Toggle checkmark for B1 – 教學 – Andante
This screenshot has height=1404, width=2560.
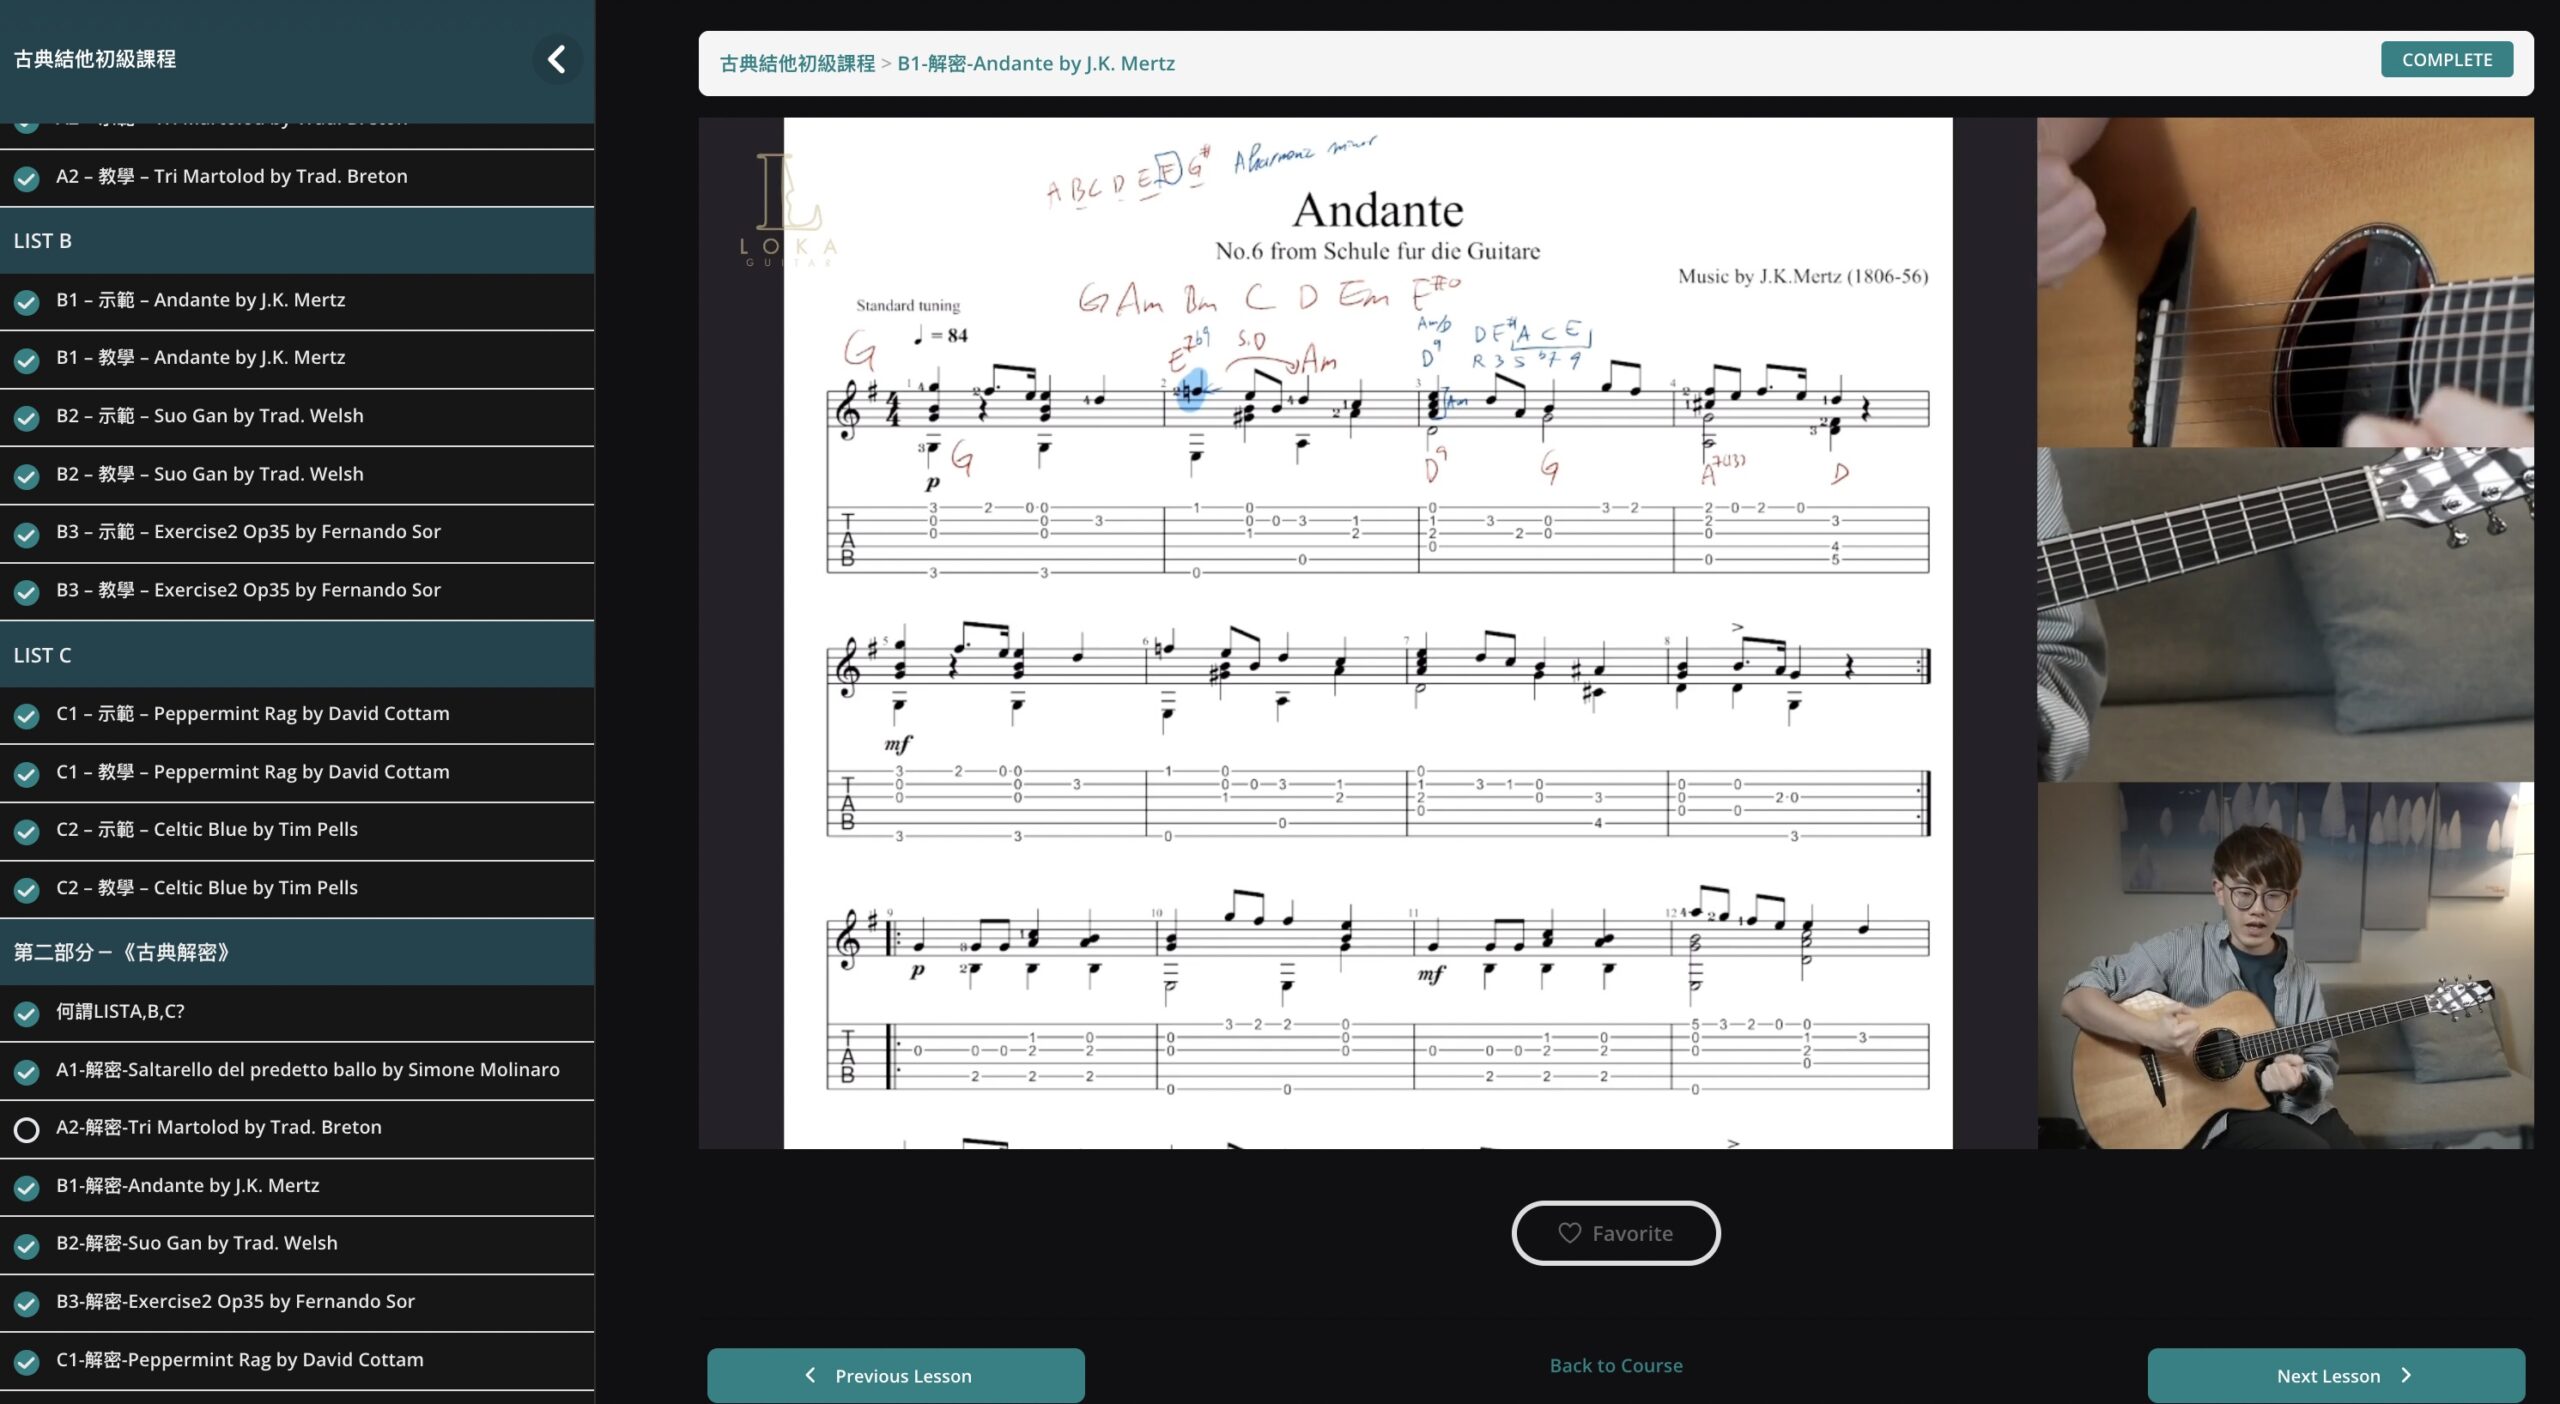(27, 359)
